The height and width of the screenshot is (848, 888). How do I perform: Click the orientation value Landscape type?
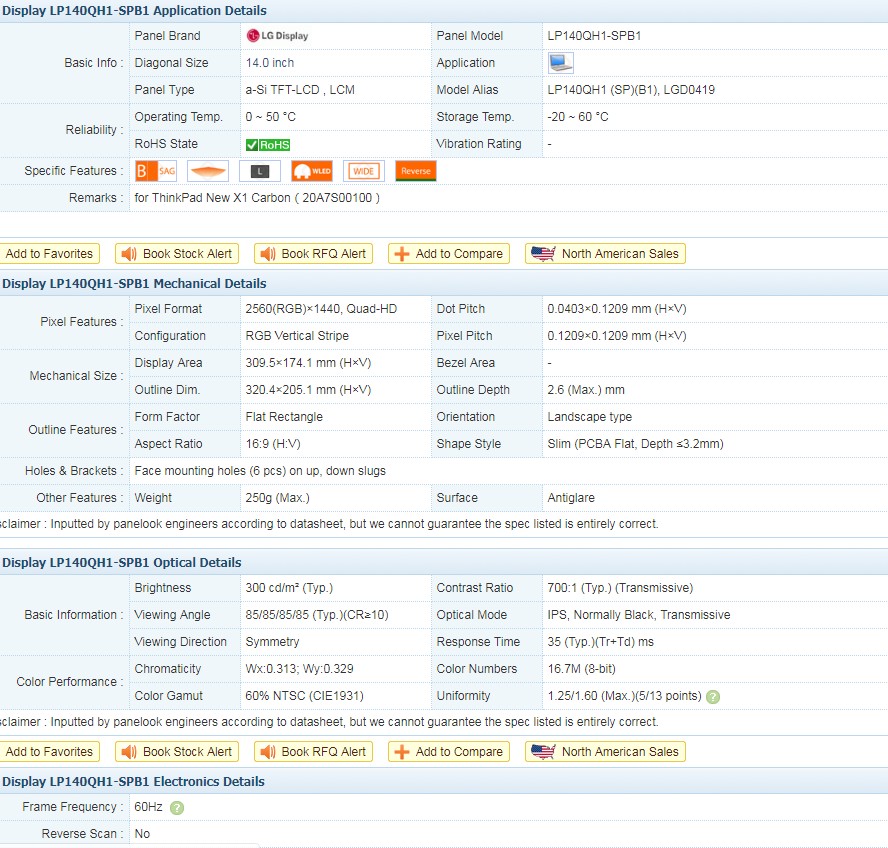590,417
